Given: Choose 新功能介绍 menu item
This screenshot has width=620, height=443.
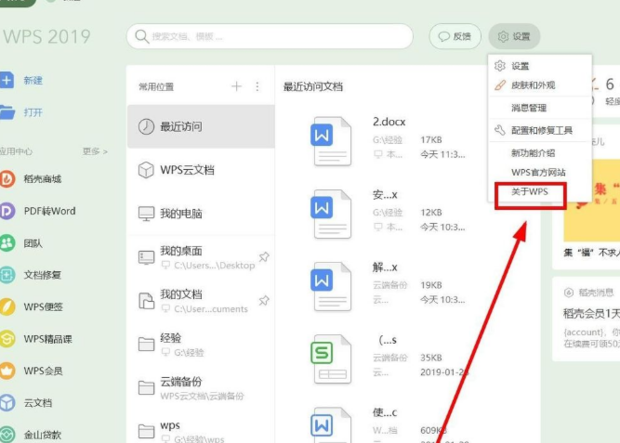Looking at the screenshot, I should click(x=540, y=153).
